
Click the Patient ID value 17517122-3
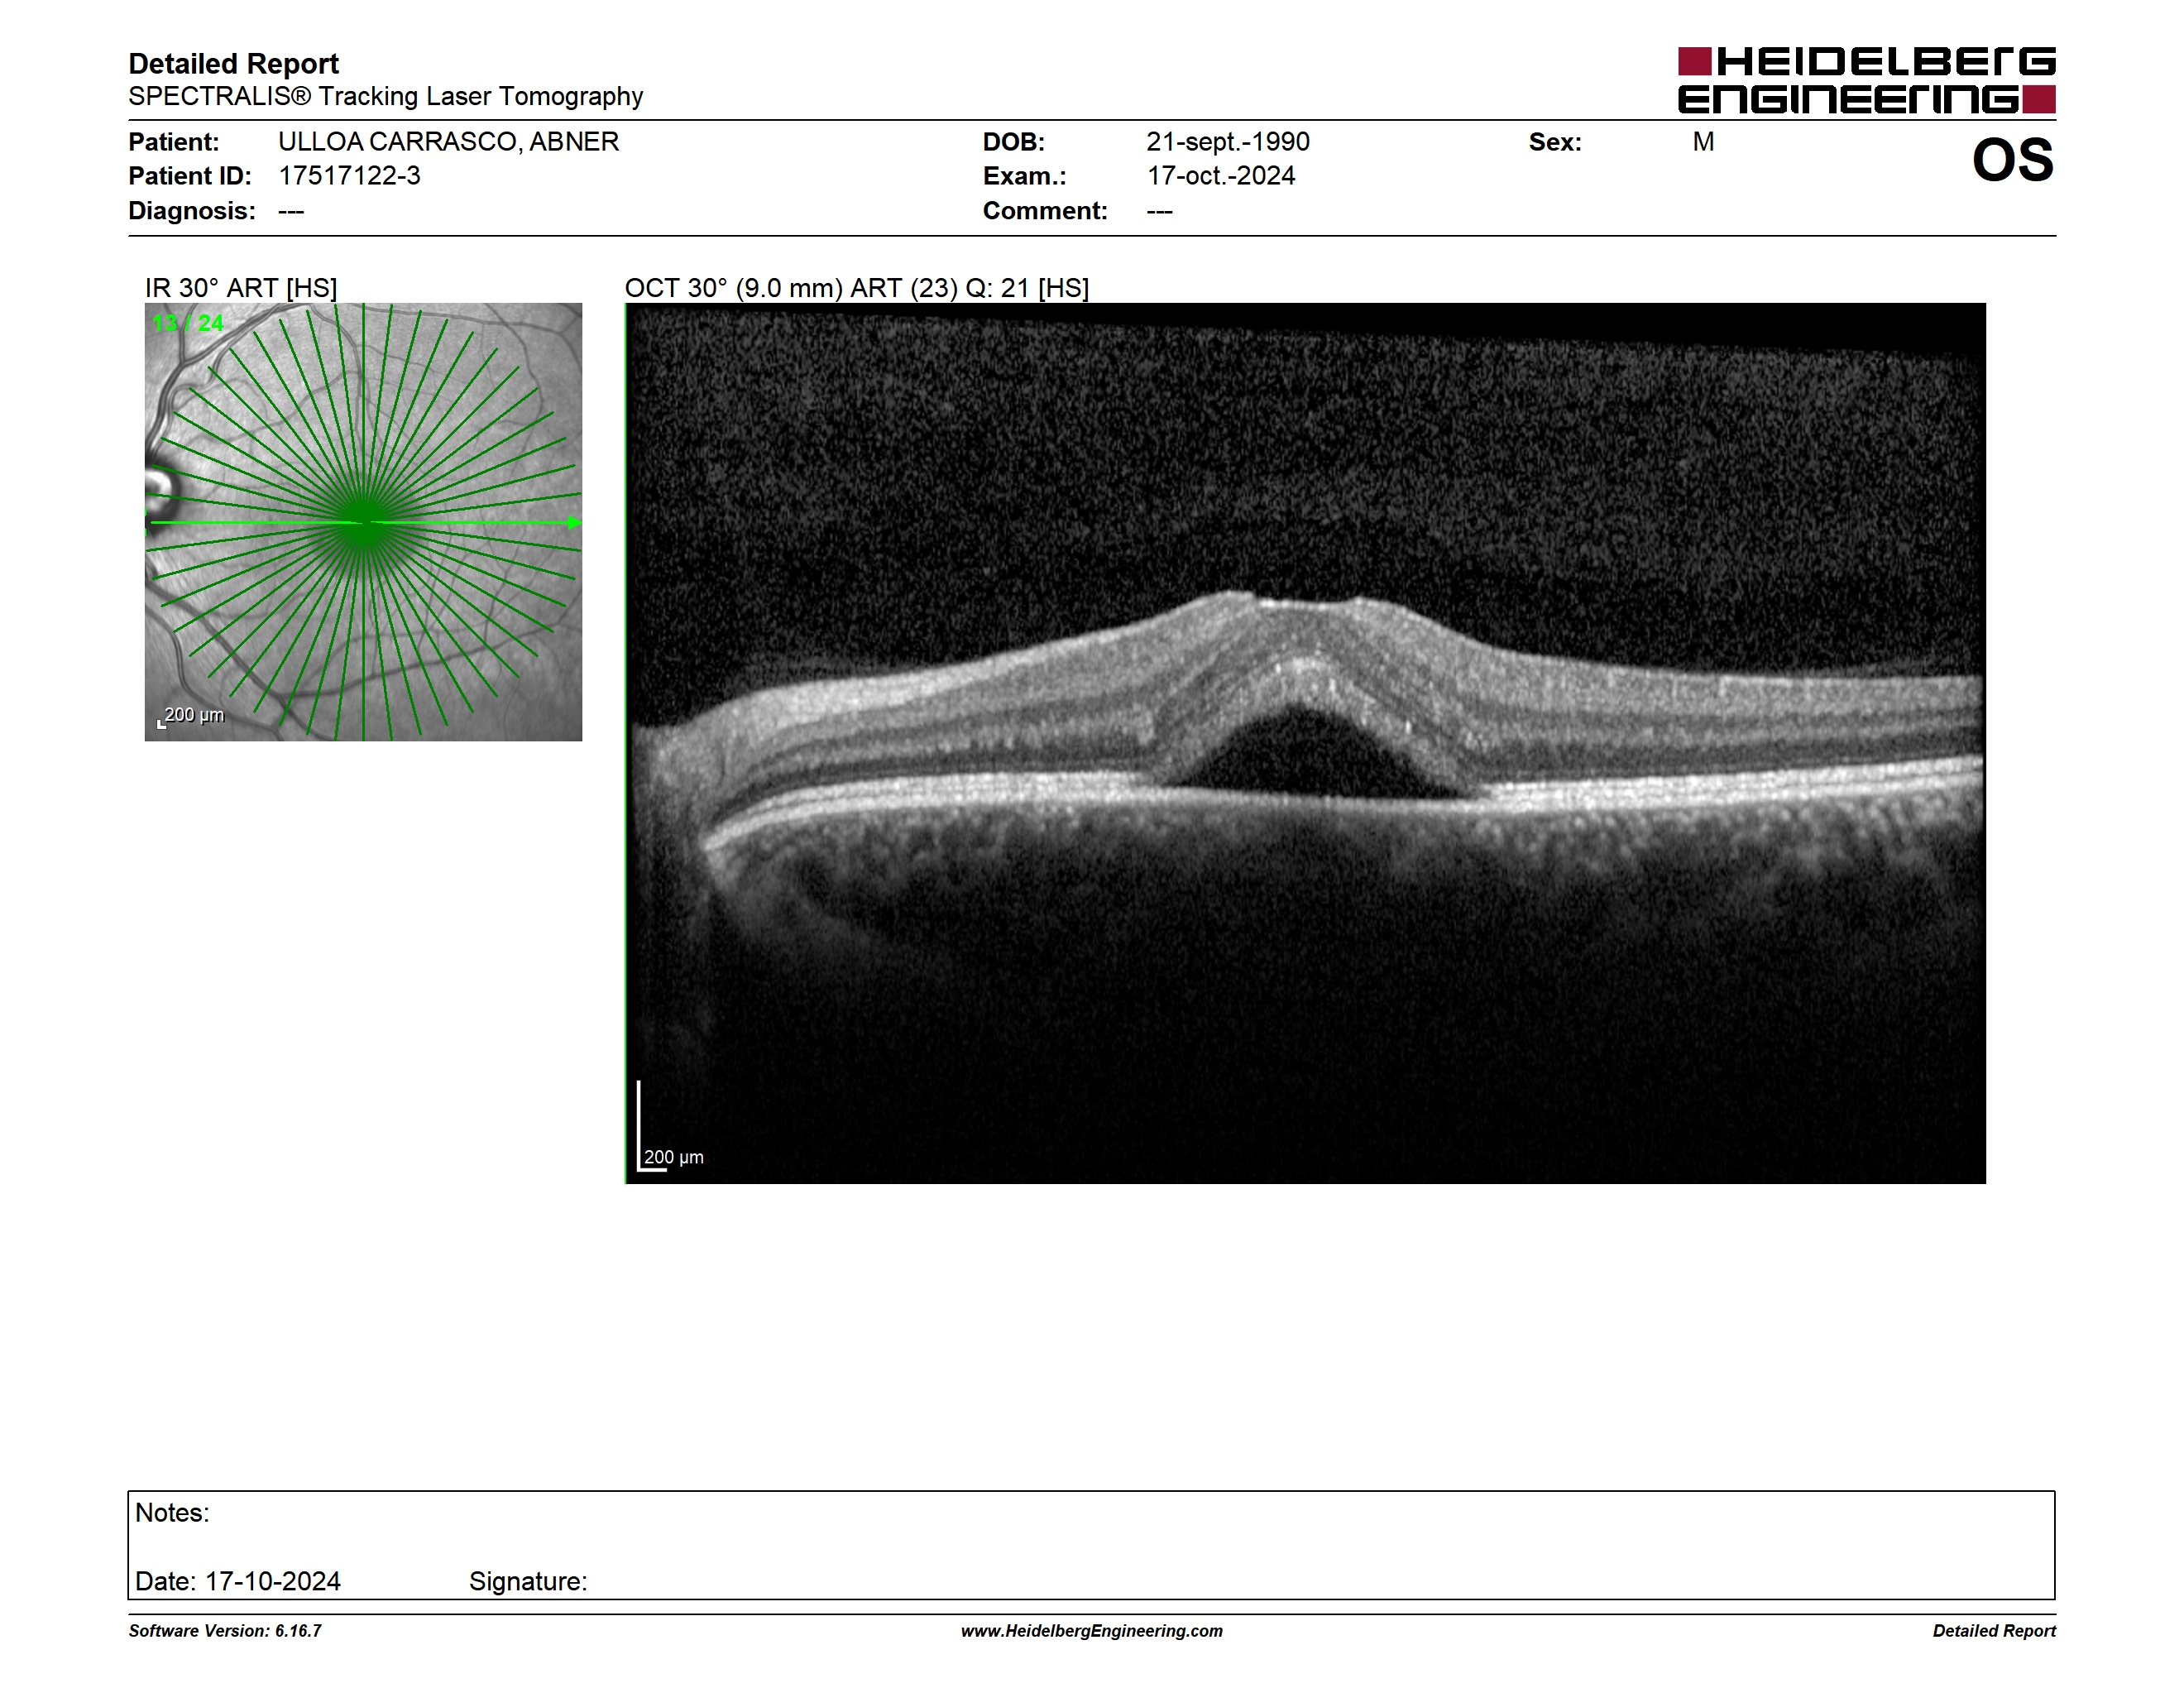pos(349,176)
